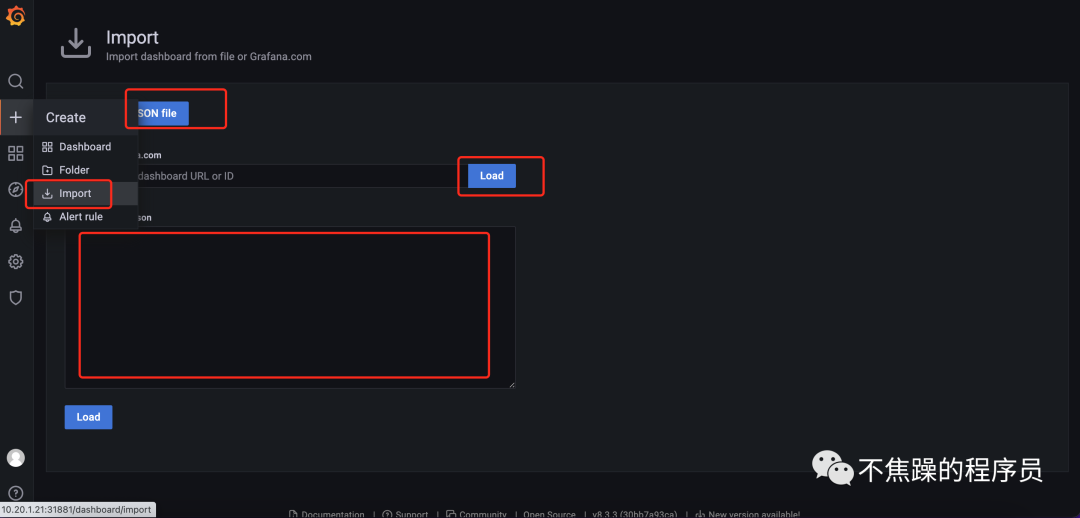Open the Explore compass icon
1080x518 pixels.
(x=15, y=189)
